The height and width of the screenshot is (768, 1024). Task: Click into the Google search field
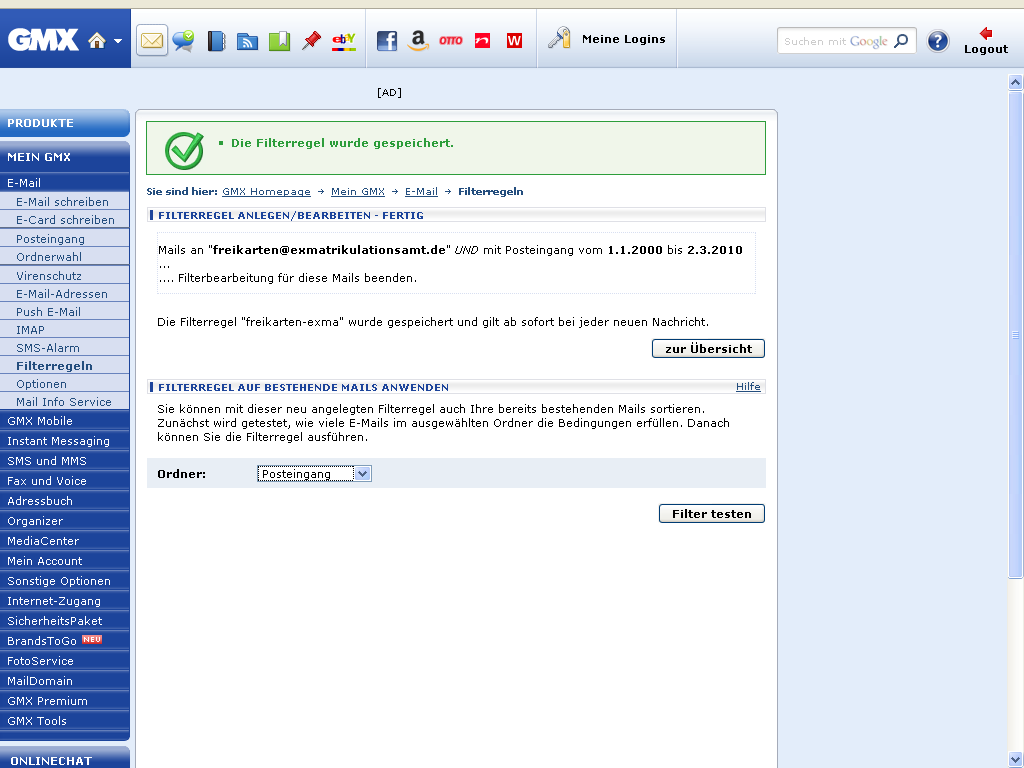(835, 41)
